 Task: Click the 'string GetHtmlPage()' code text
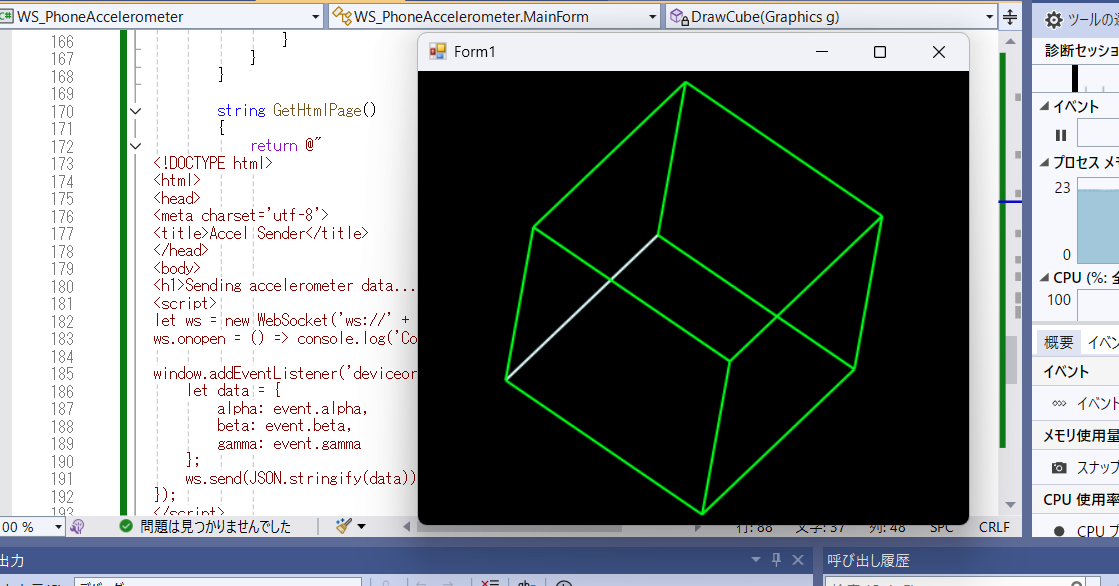(296, 111)
